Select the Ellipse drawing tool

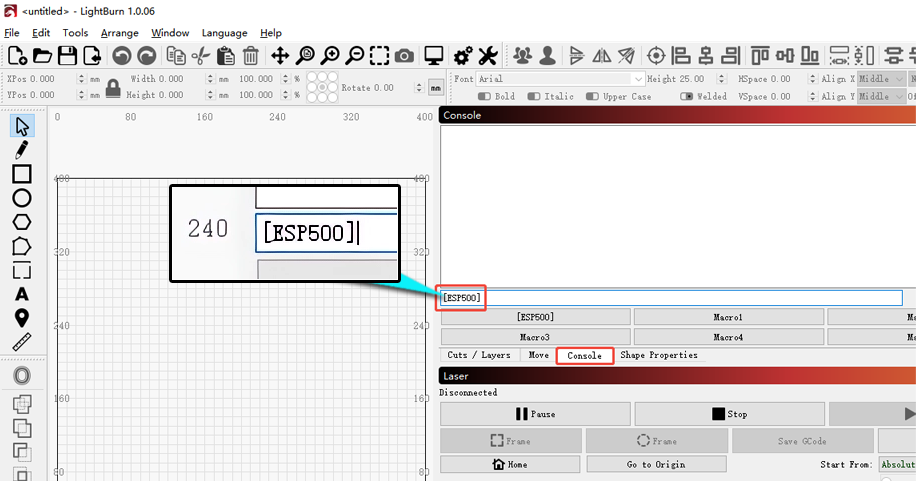(x=22, y=198)
